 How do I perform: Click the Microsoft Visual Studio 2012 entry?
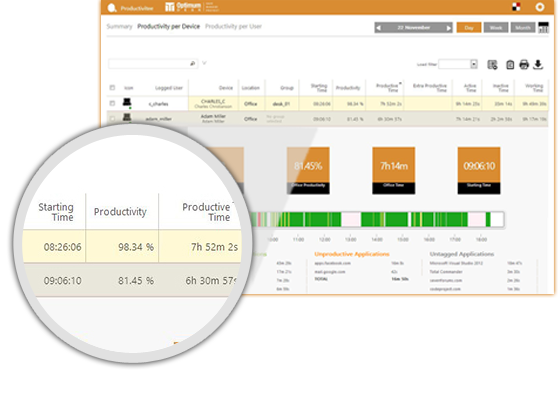(456, 263)
